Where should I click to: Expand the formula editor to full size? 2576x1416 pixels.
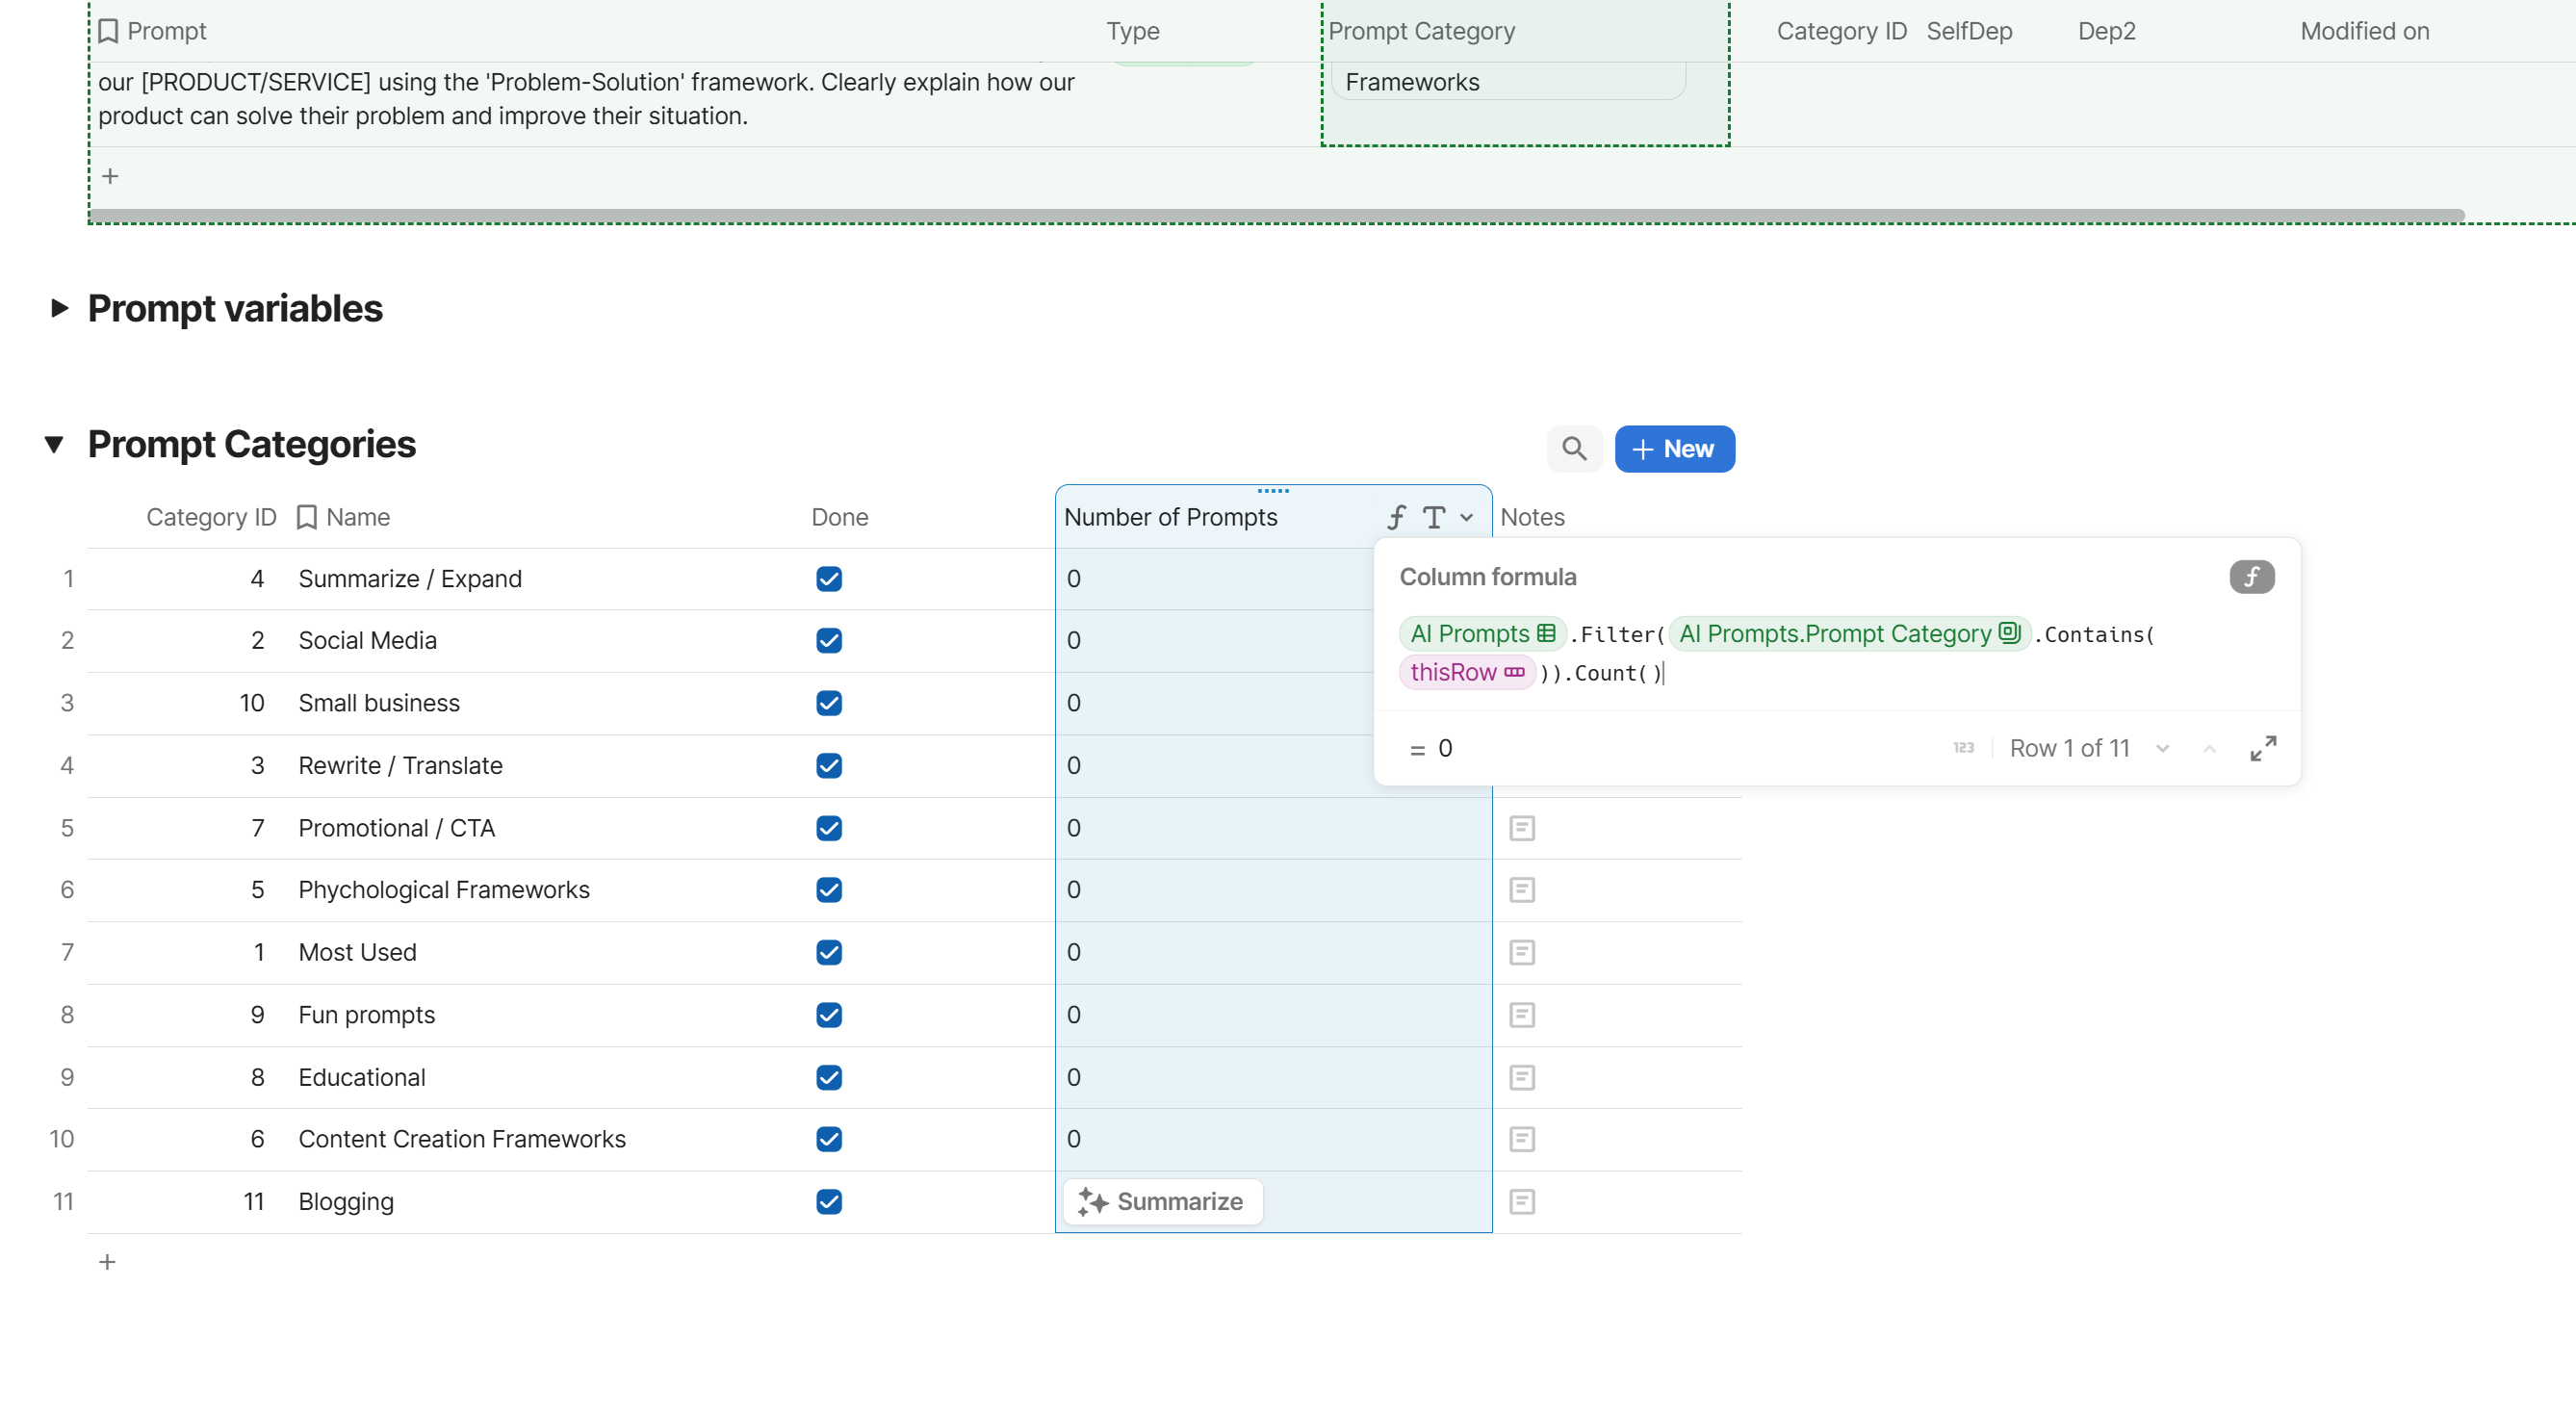2263,748
